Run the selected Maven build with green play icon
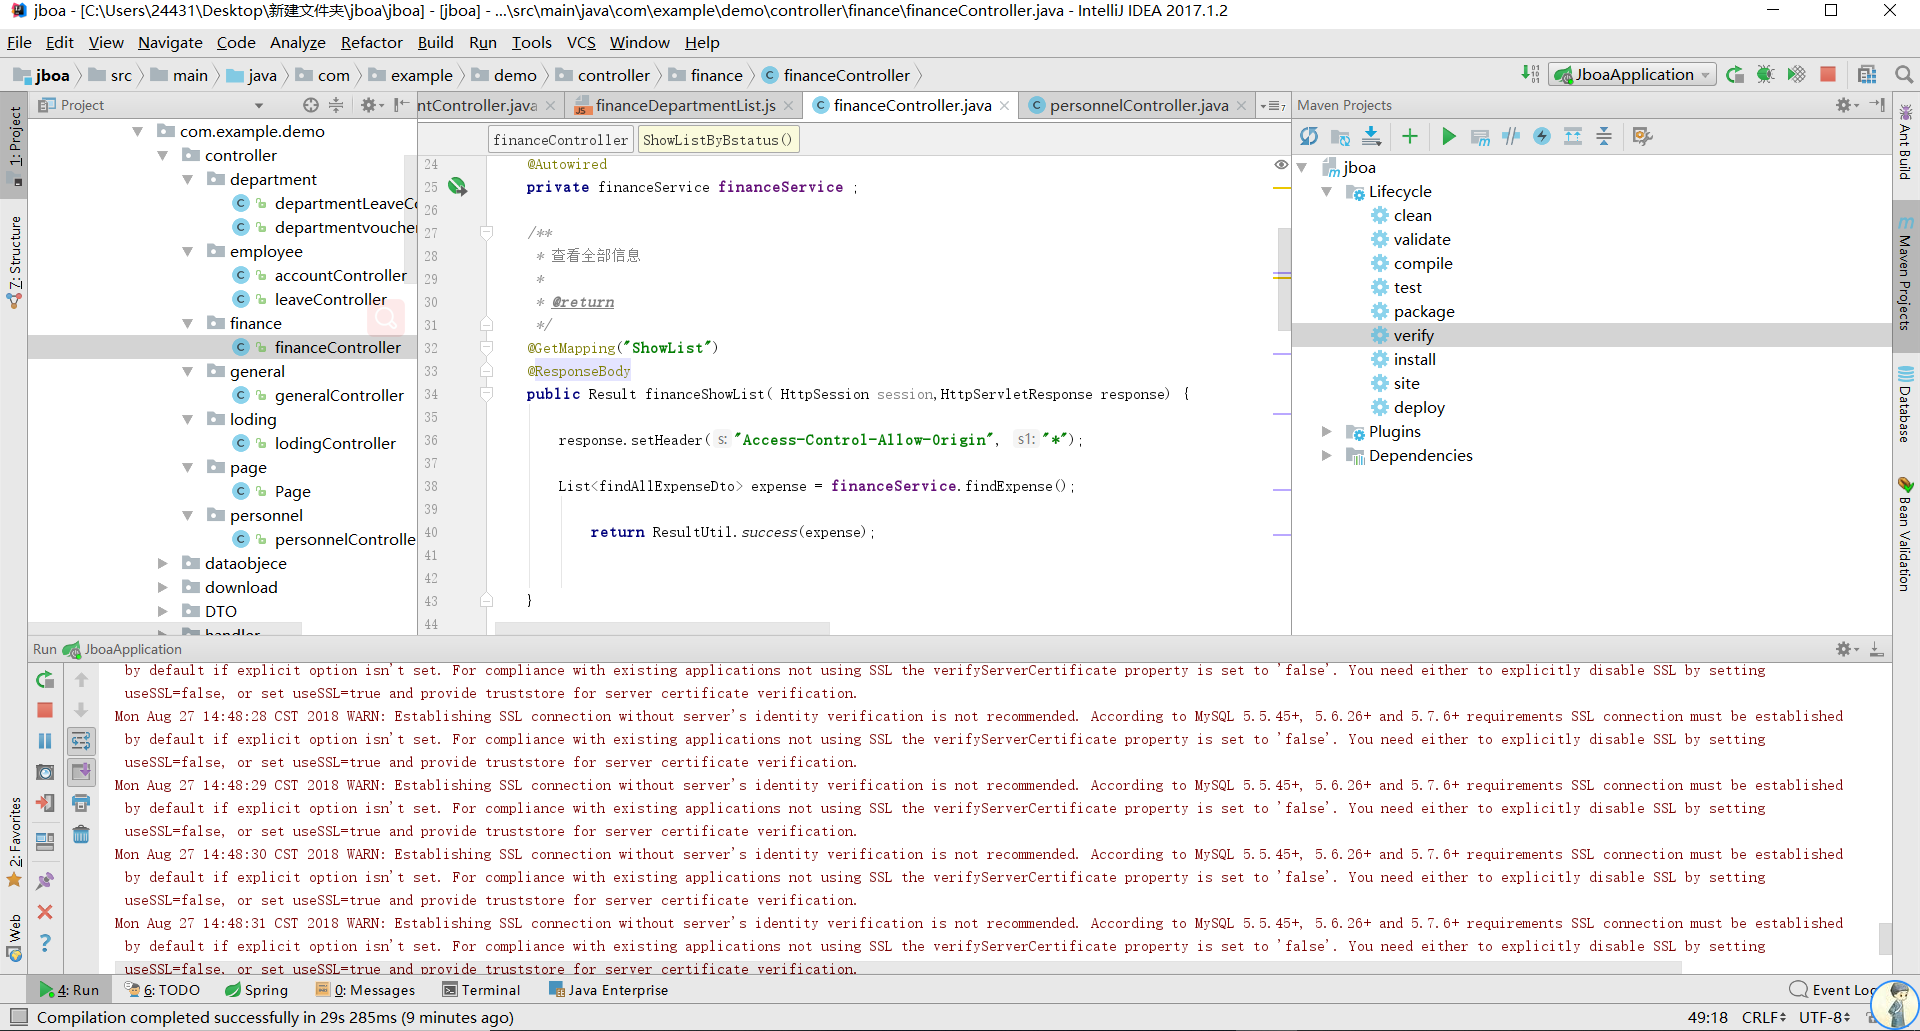The image size is (1920, 1031). pos(1449,137)
